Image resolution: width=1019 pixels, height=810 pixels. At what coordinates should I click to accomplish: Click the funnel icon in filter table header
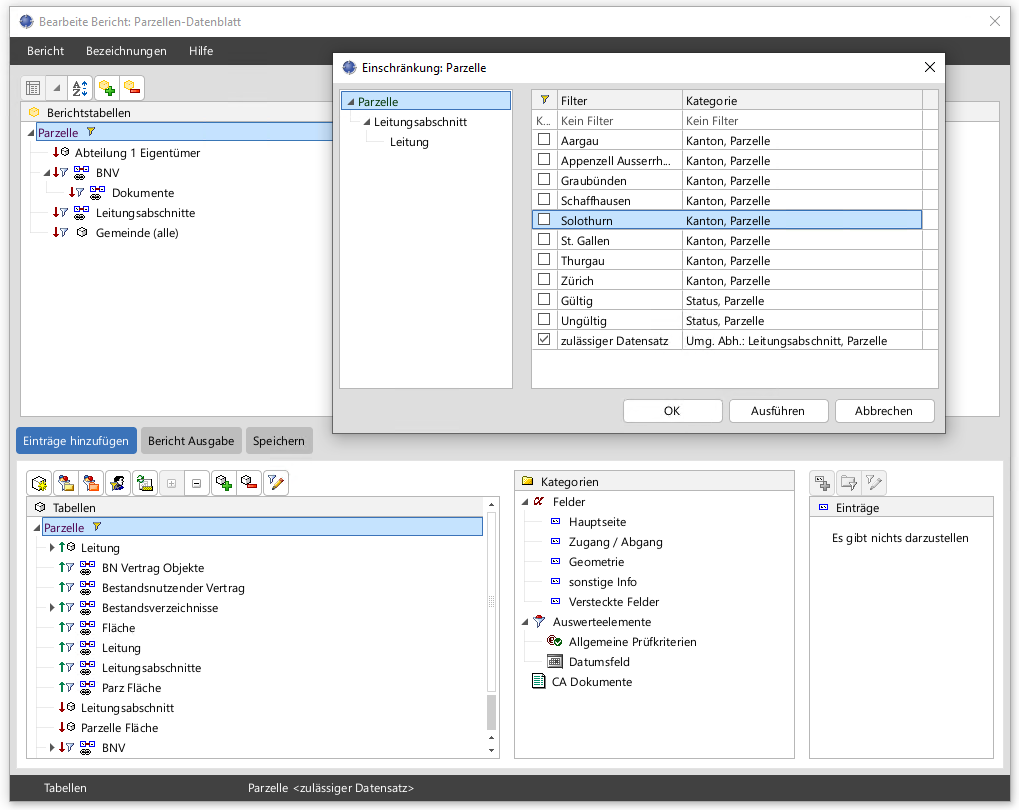(x=545, y=100)
